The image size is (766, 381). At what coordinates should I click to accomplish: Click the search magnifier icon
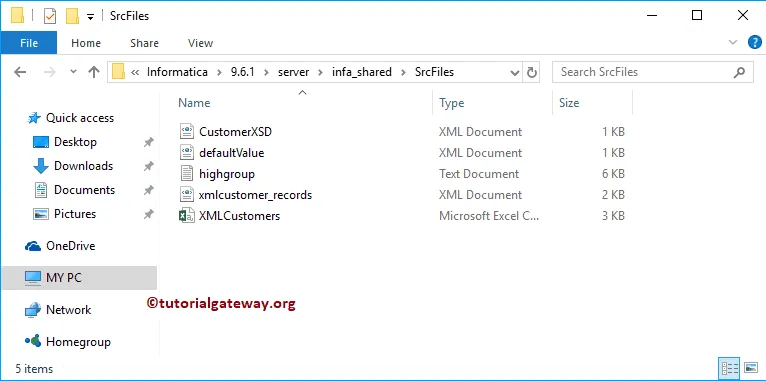click(739, 72)
